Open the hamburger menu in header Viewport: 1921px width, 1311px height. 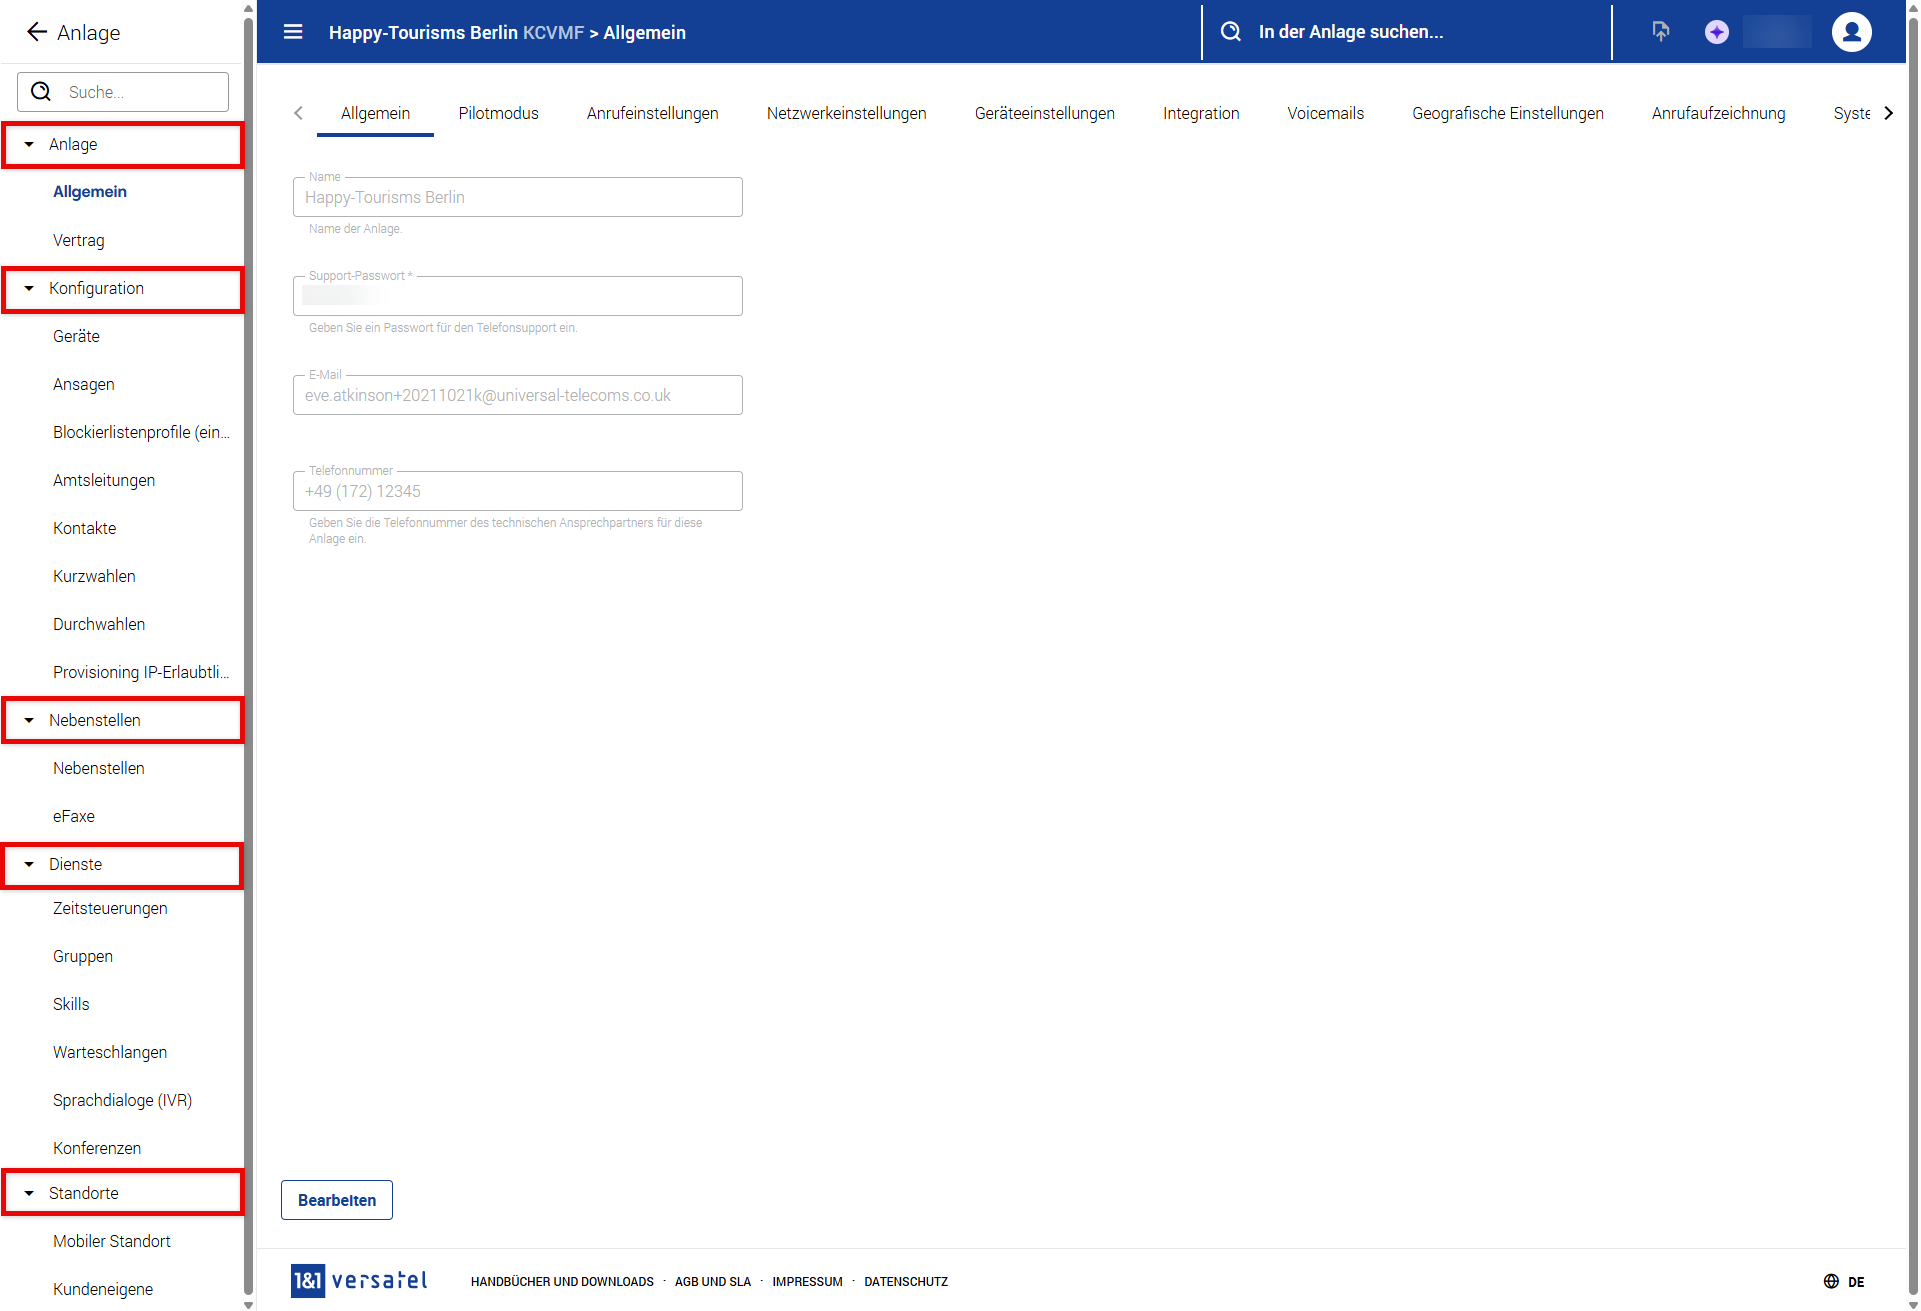[293, 32]
